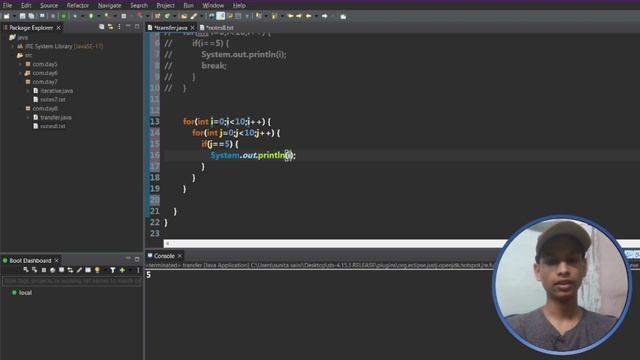Screen dimensions: 640x360
Task: Click the New file toolbar icon
Action: pos(7,16)
